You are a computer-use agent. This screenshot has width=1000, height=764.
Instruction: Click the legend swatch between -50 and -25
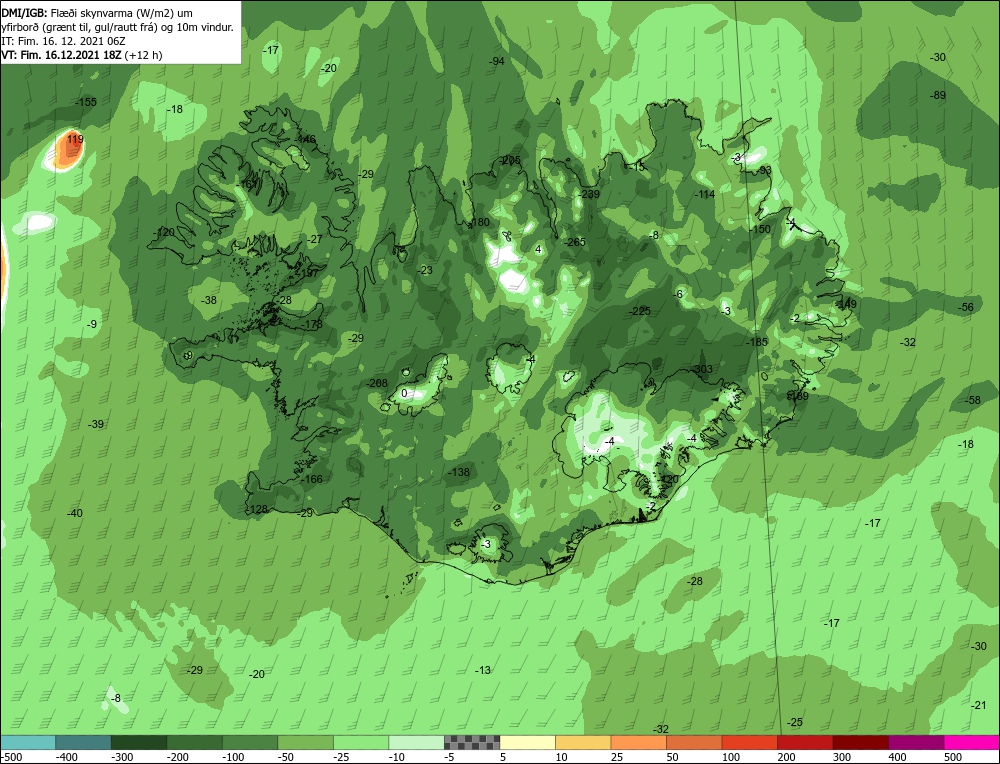305,743
